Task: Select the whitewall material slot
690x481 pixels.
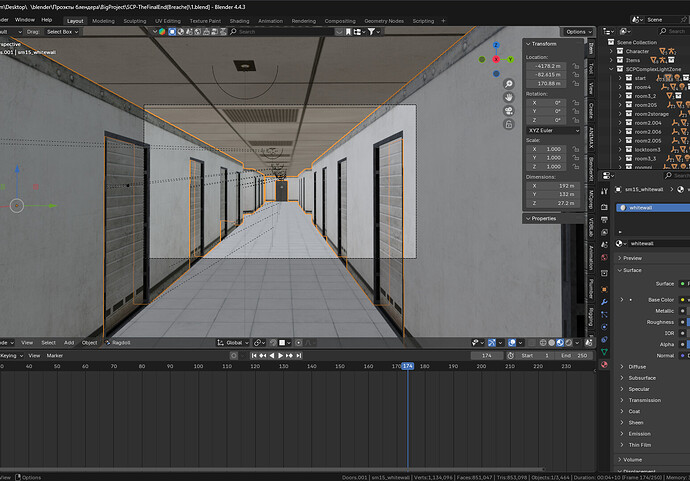Action: click(653, 208)
